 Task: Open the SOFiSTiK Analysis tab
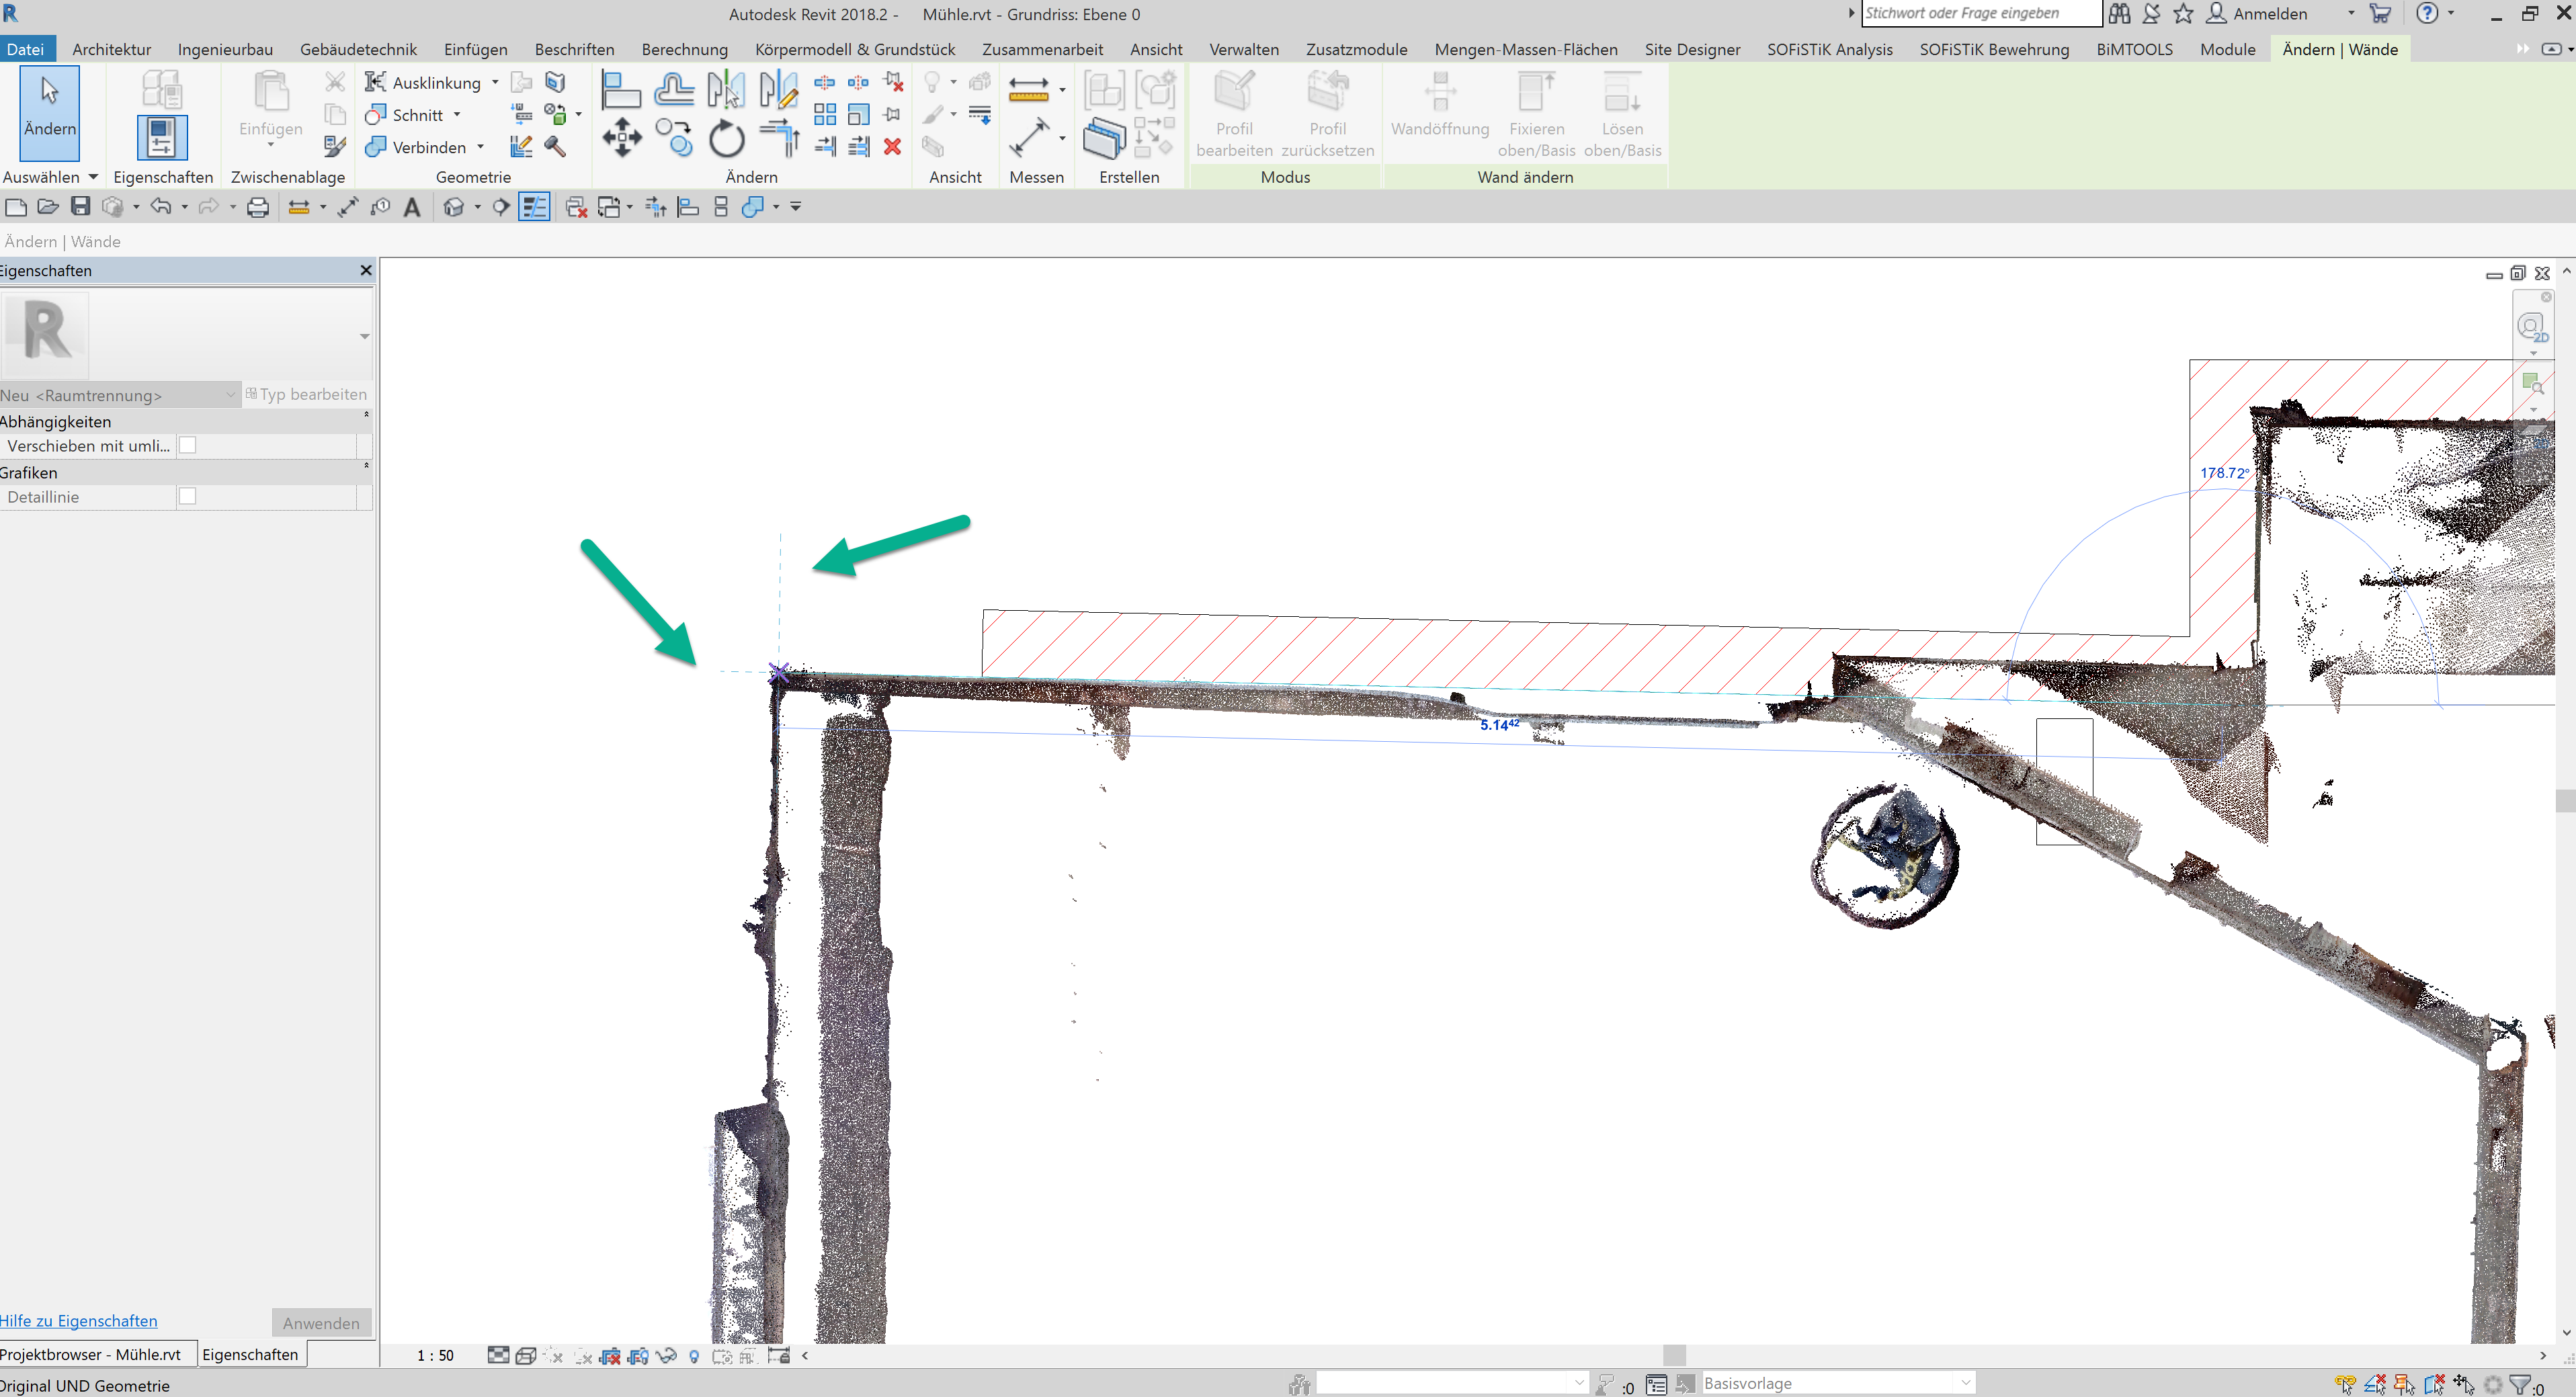pos(1829,49)
